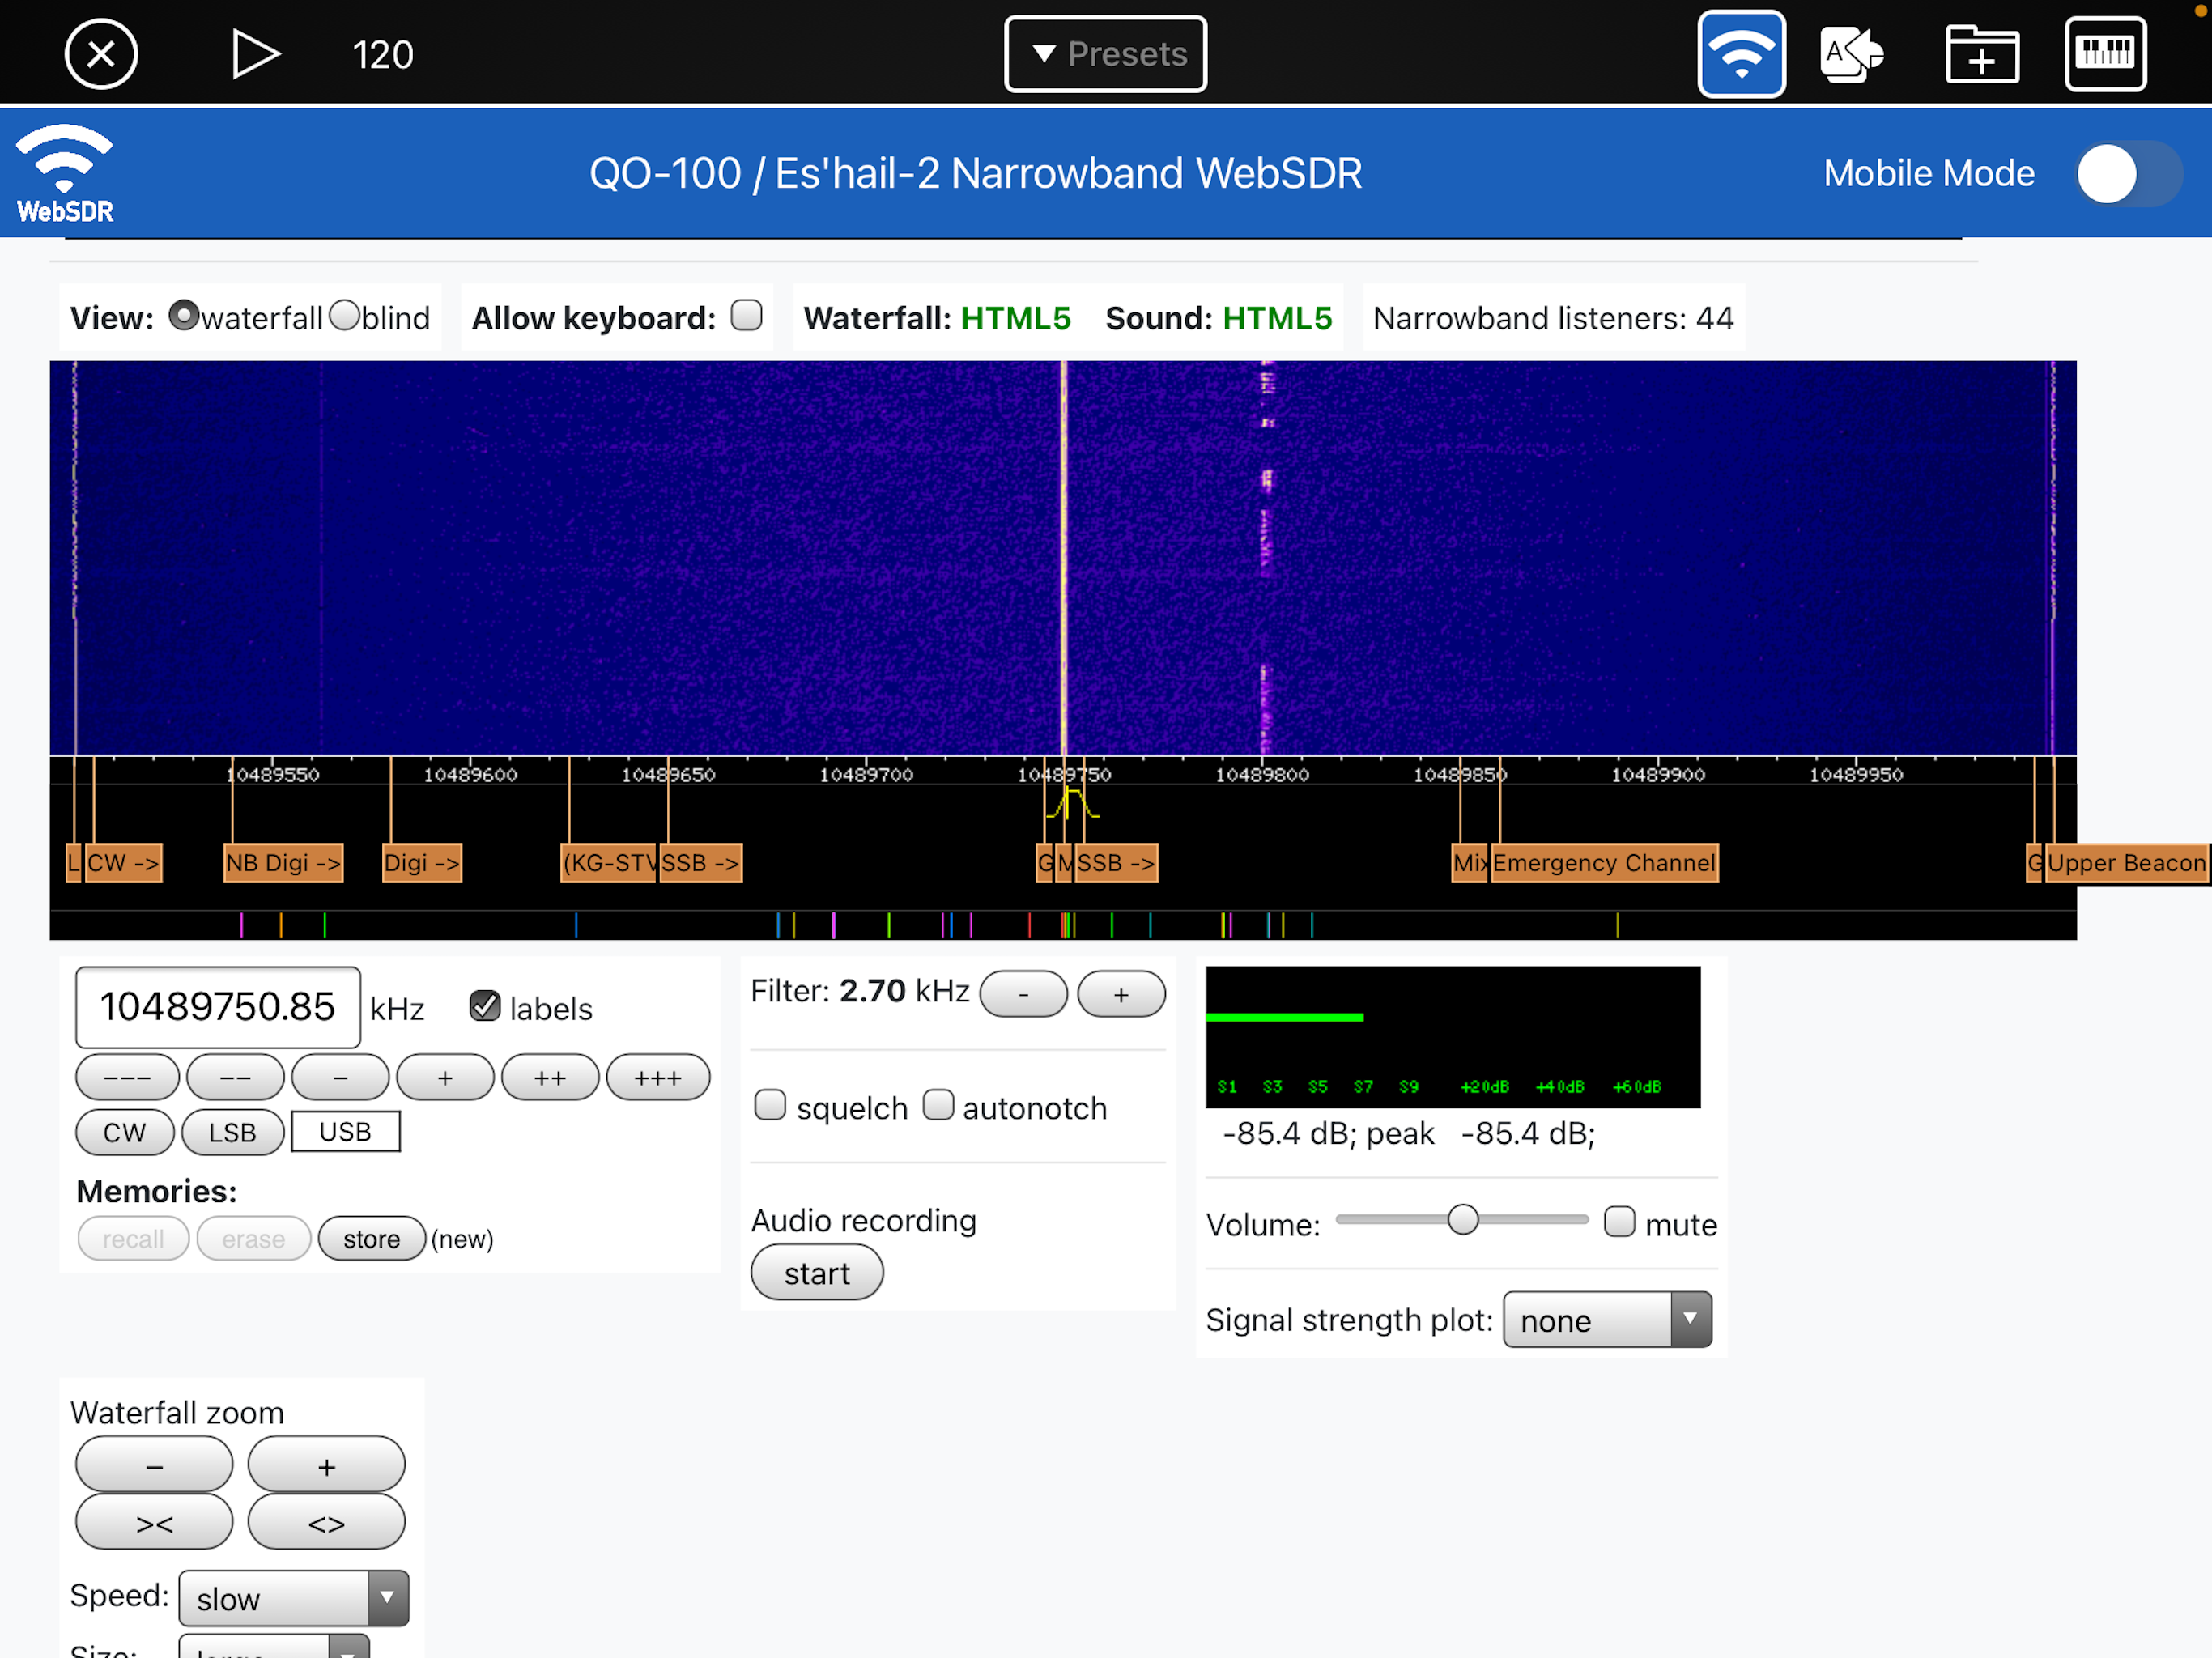Open the piano keyboard icon

[x=2104, y=54]
